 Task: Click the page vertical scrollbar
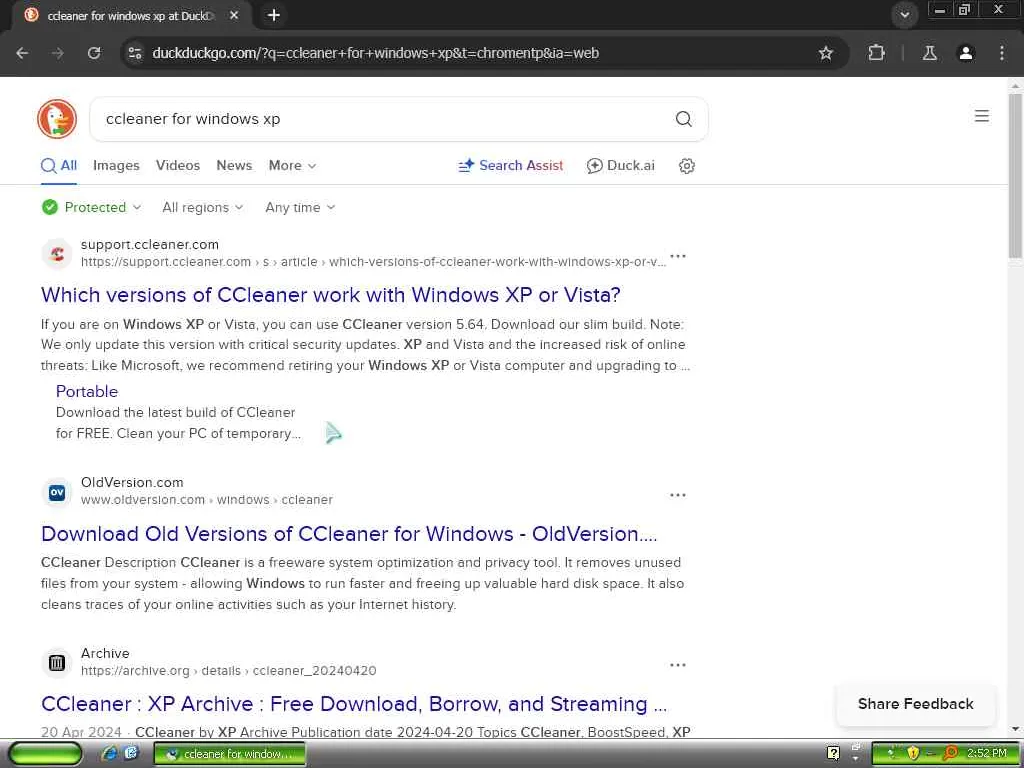1015,175
